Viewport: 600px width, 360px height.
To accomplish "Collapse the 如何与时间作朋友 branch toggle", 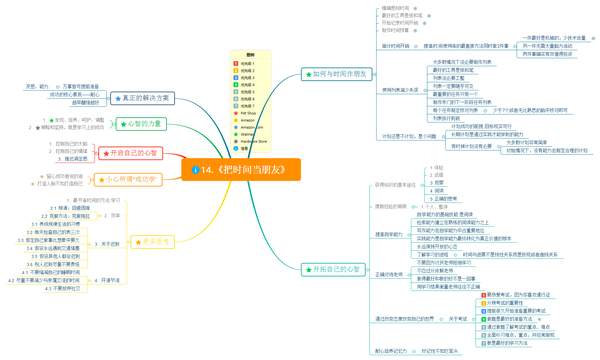I will click(x=374, y=74).
